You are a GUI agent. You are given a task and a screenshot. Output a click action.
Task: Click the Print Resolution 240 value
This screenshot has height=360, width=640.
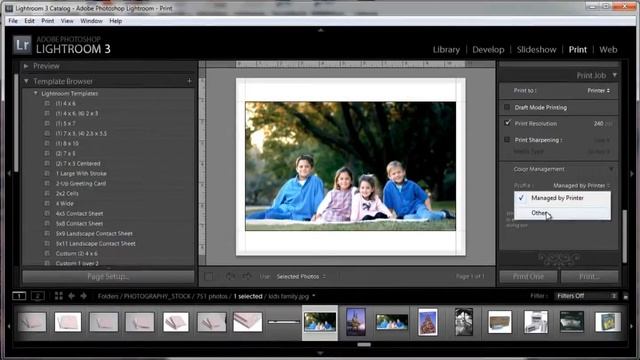[598, 123]
